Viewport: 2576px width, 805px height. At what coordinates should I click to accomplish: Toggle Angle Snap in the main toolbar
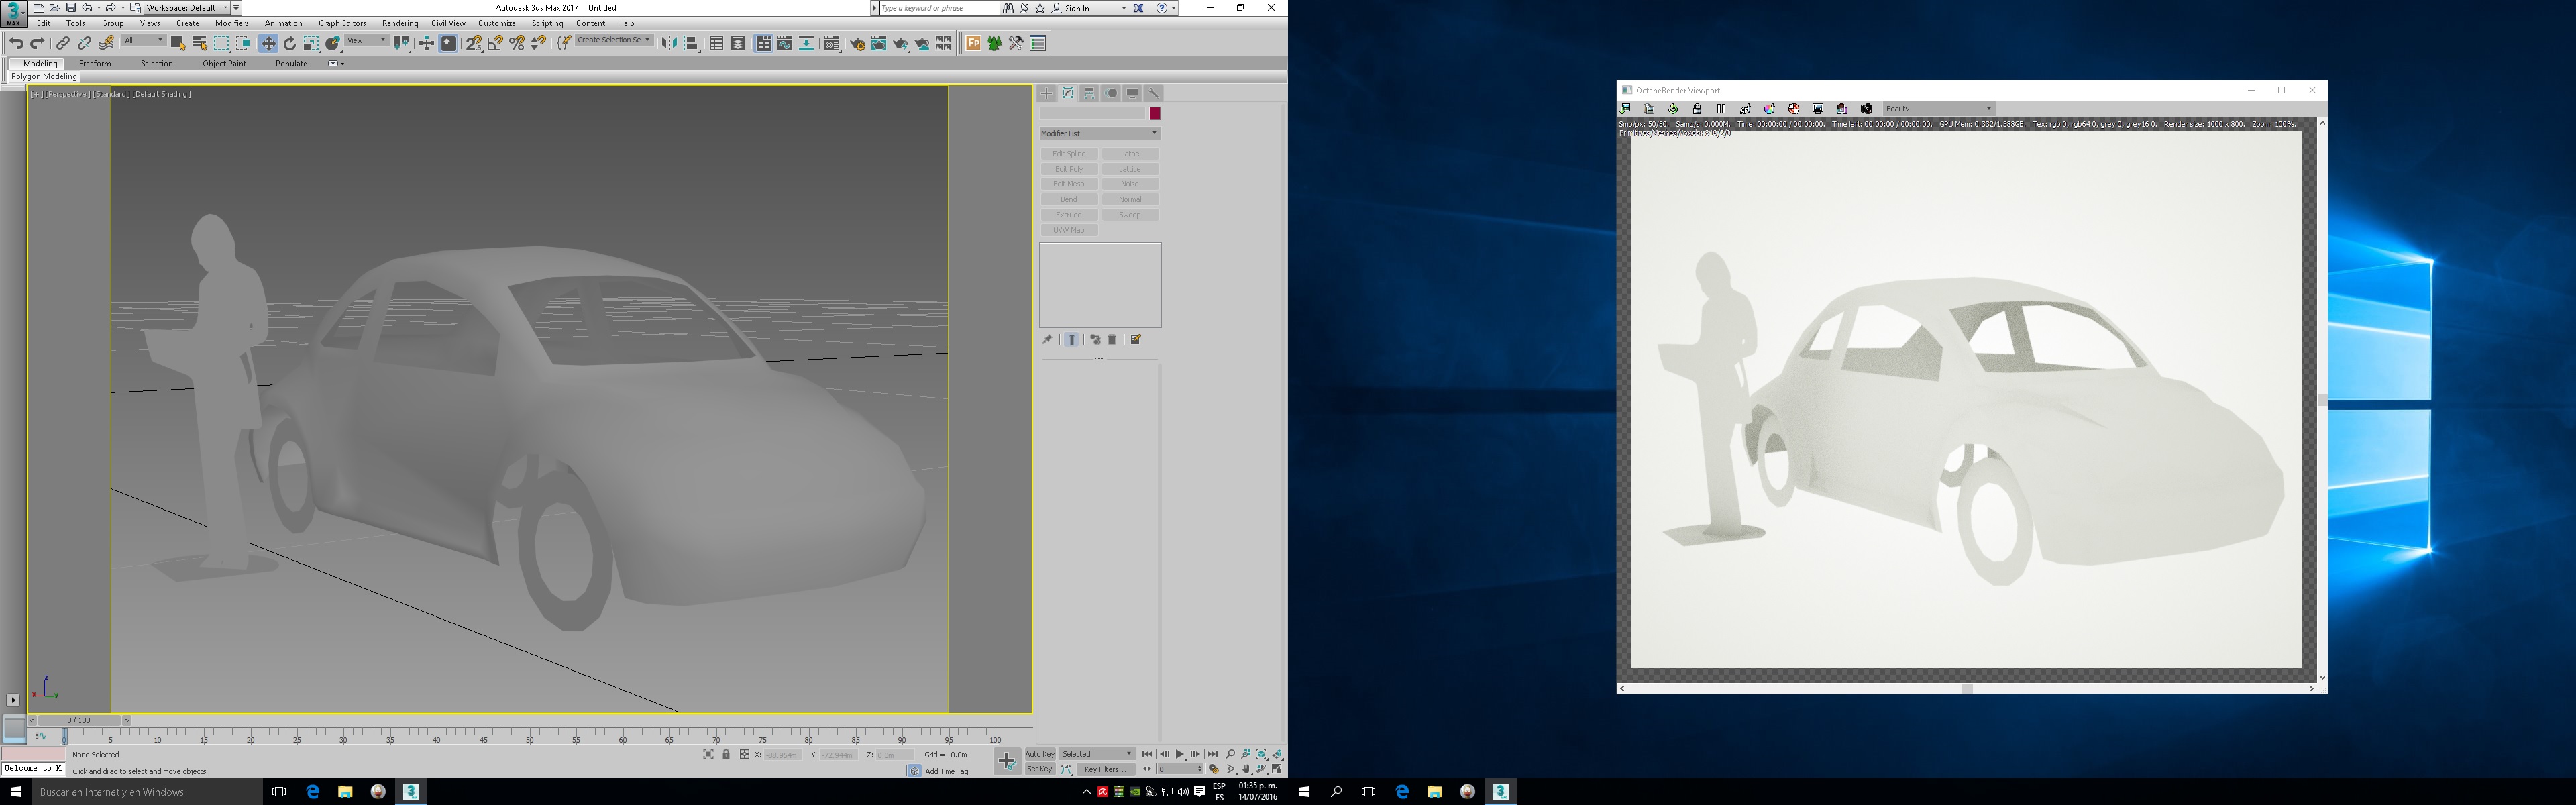tap(495, 43)
